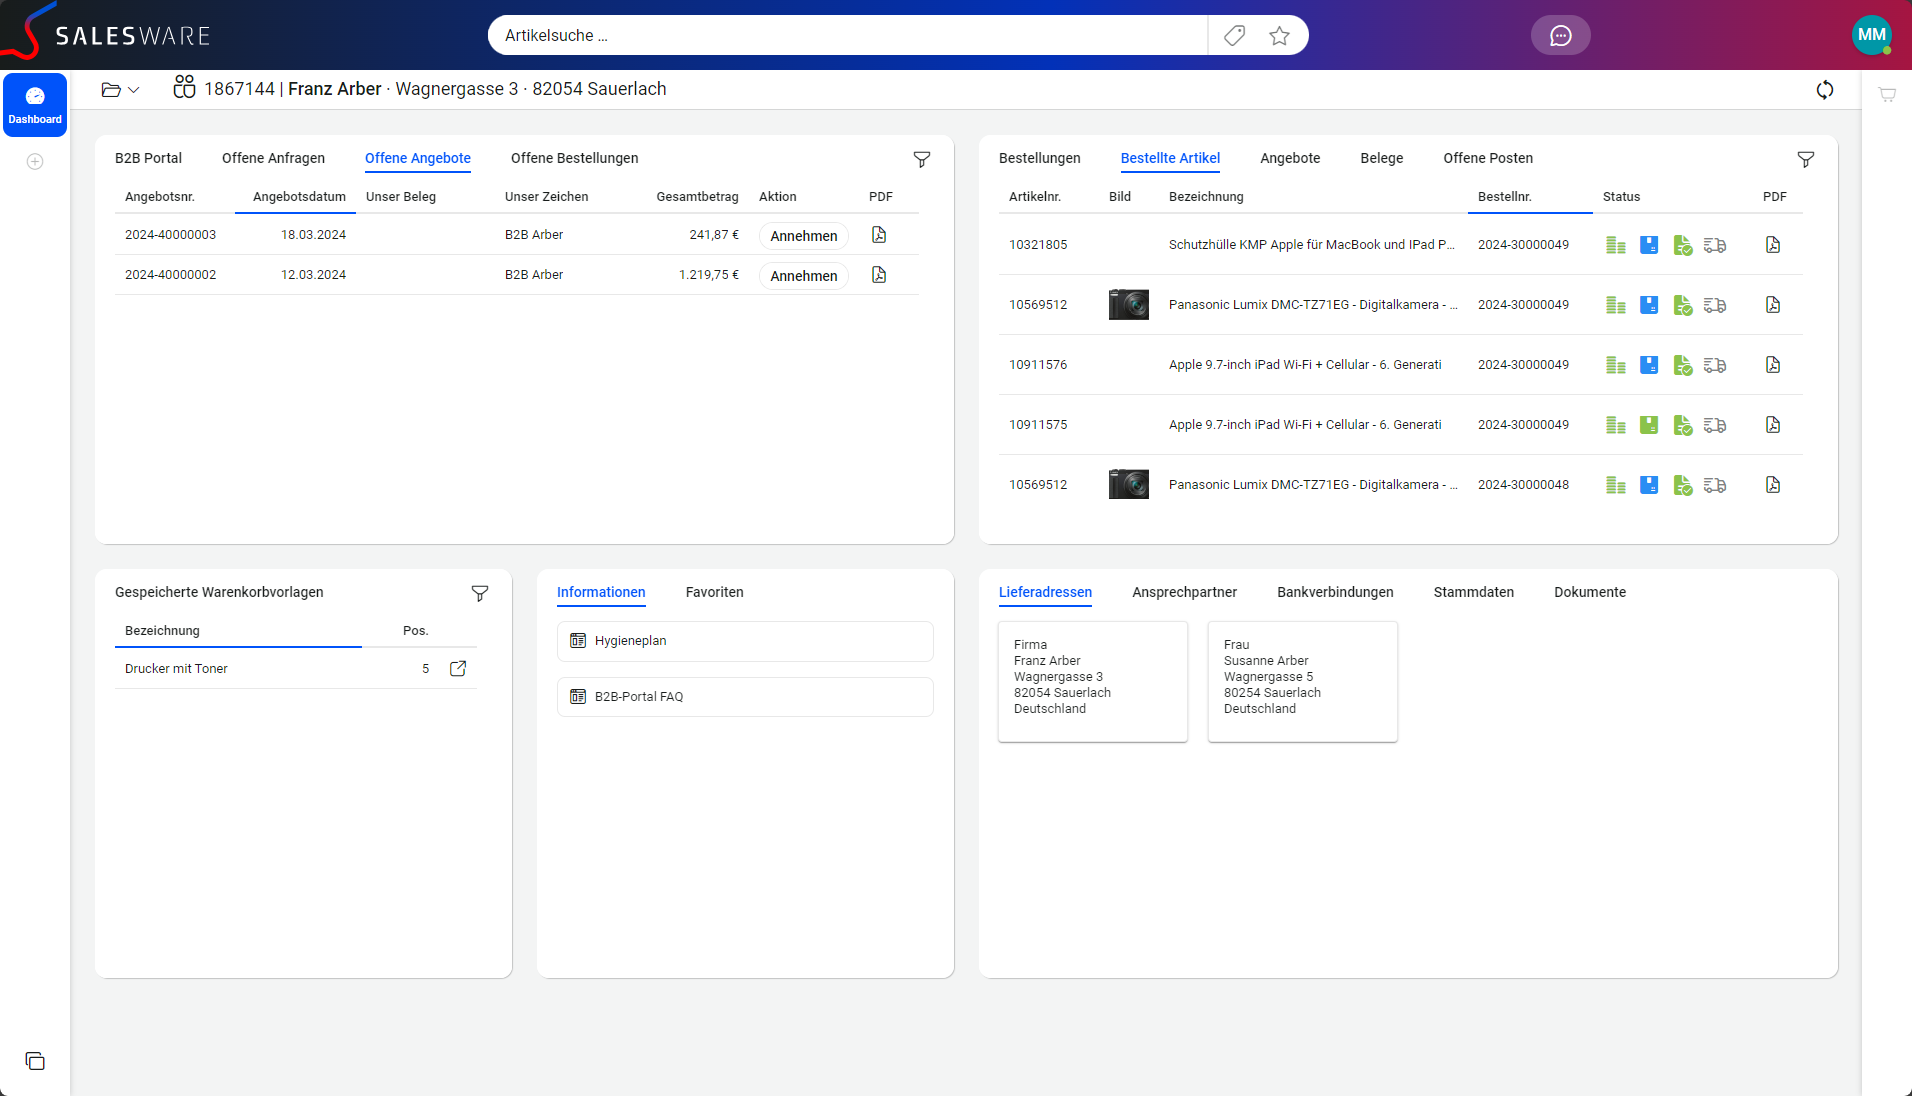Viewport: 1912px width, 1096px height.
Task: Open PDF for offer 2024-40000003
Action: (x=879, y=235)
